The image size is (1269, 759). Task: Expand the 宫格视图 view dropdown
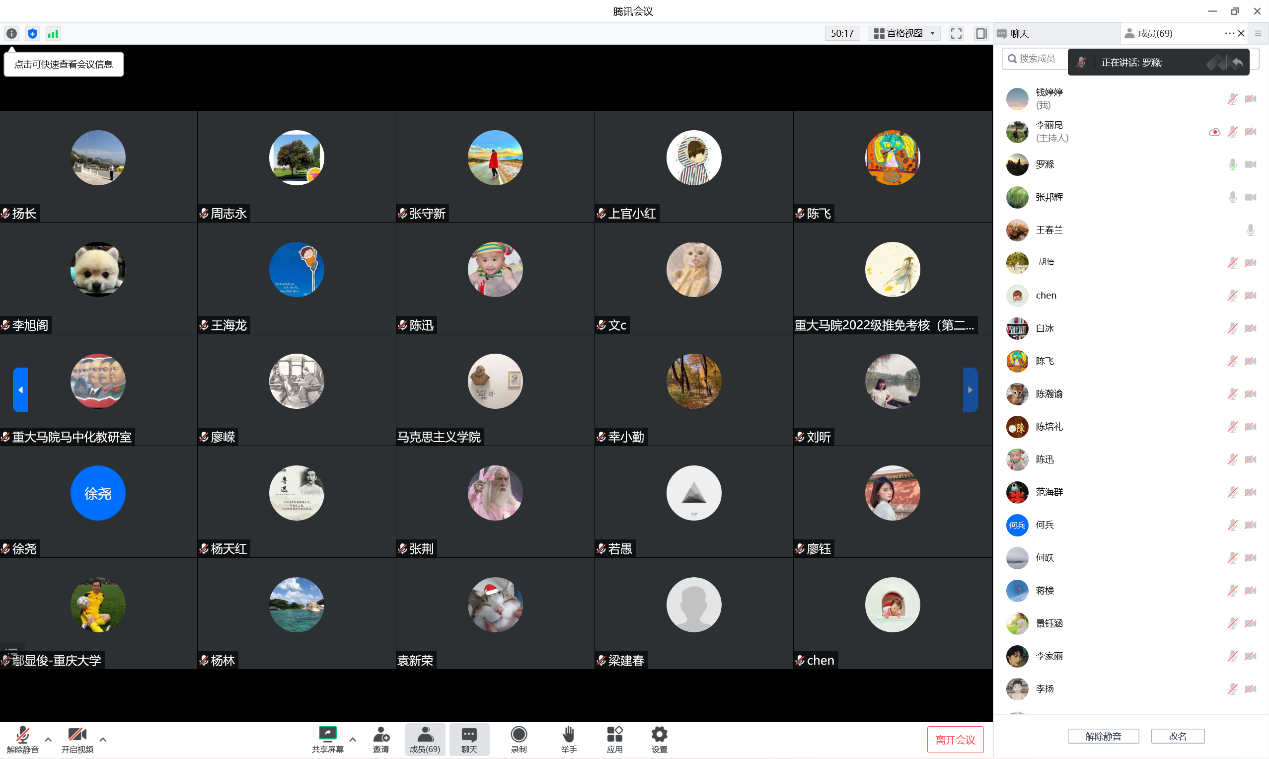tap(904, 33)
